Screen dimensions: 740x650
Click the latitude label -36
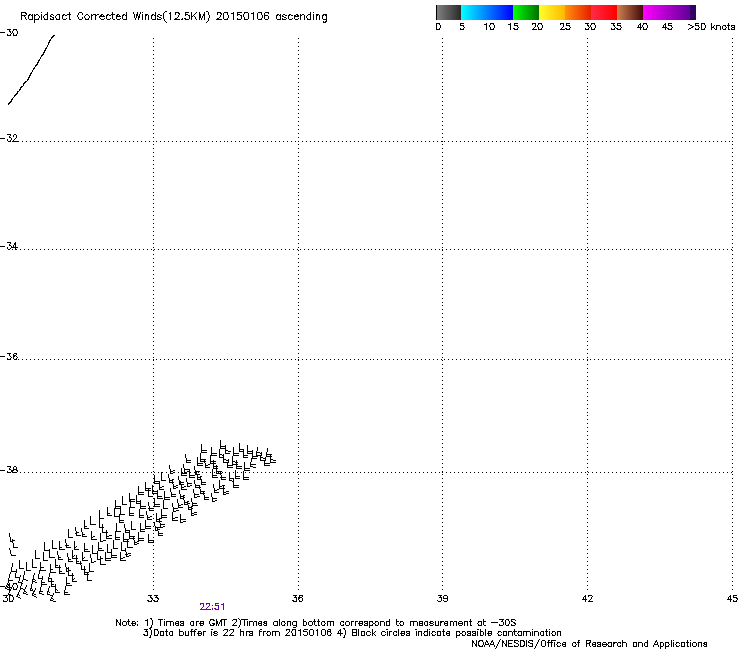pyautogui.click(x=9, y=356)
